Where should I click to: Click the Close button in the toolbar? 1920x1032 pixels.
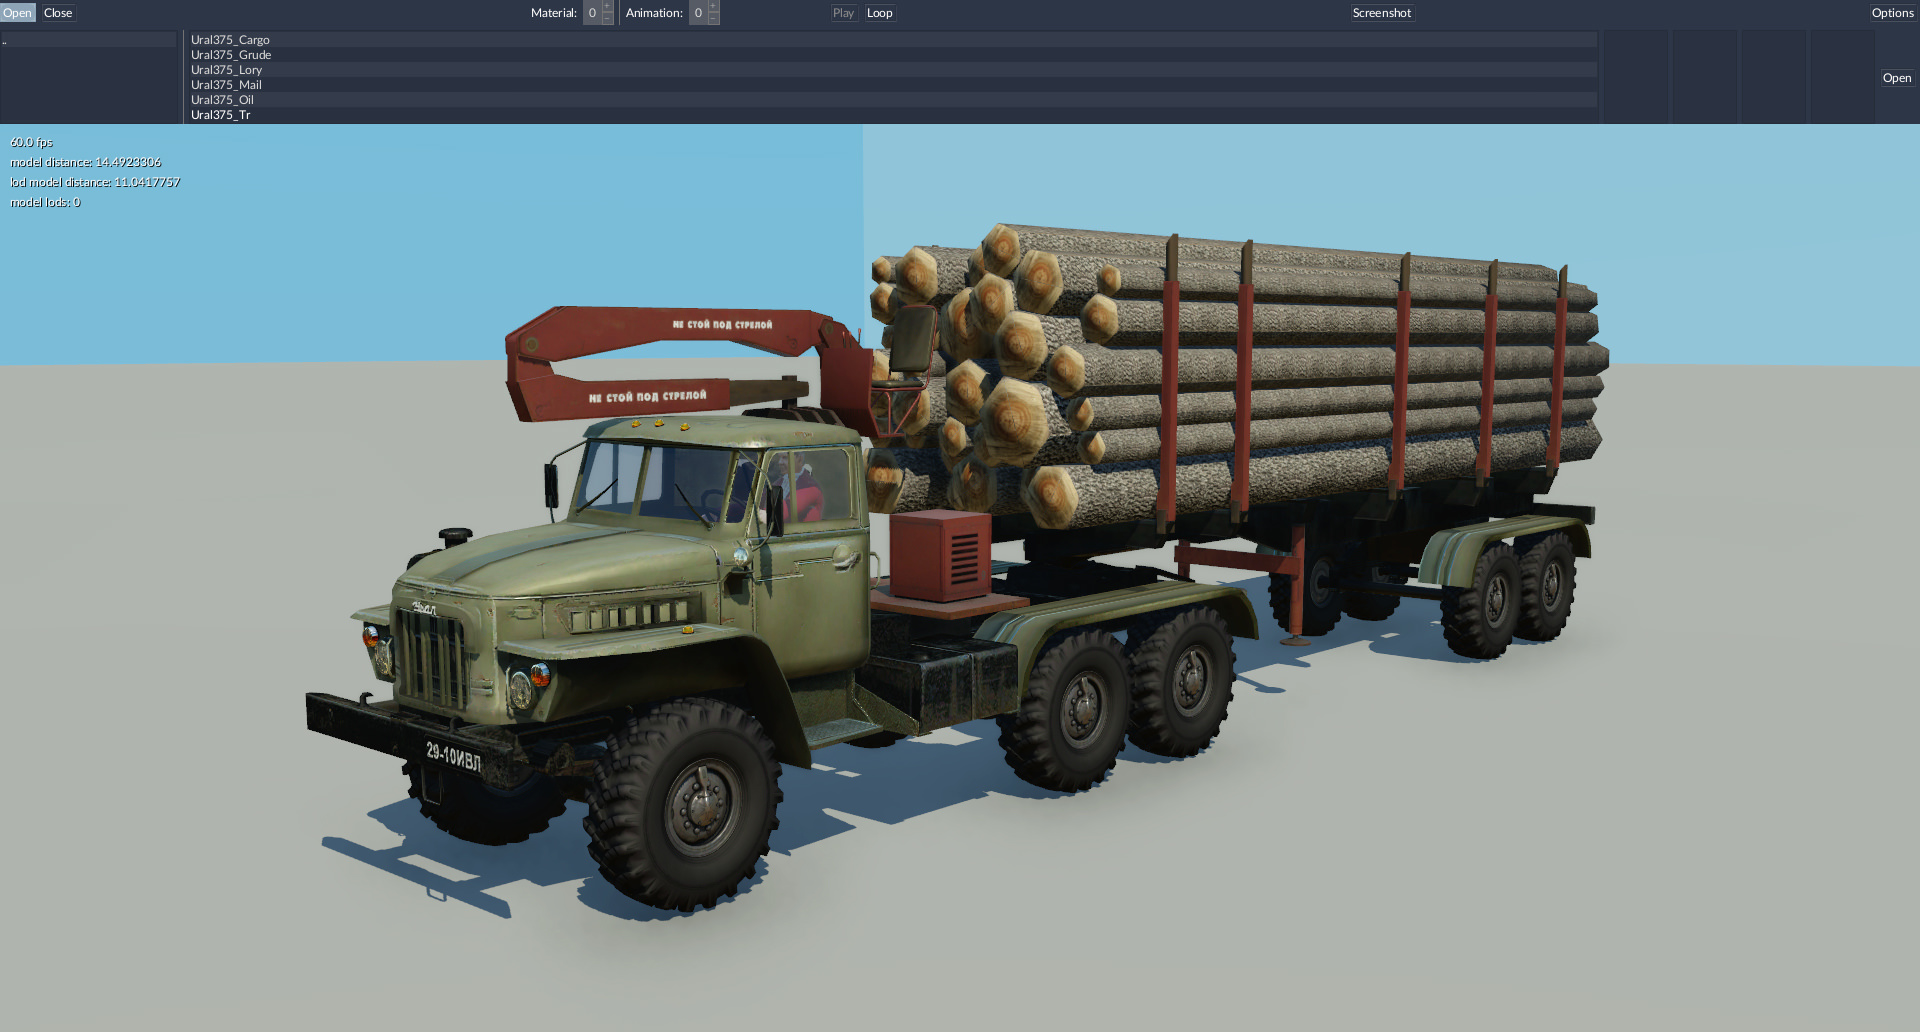coord(58,13)
